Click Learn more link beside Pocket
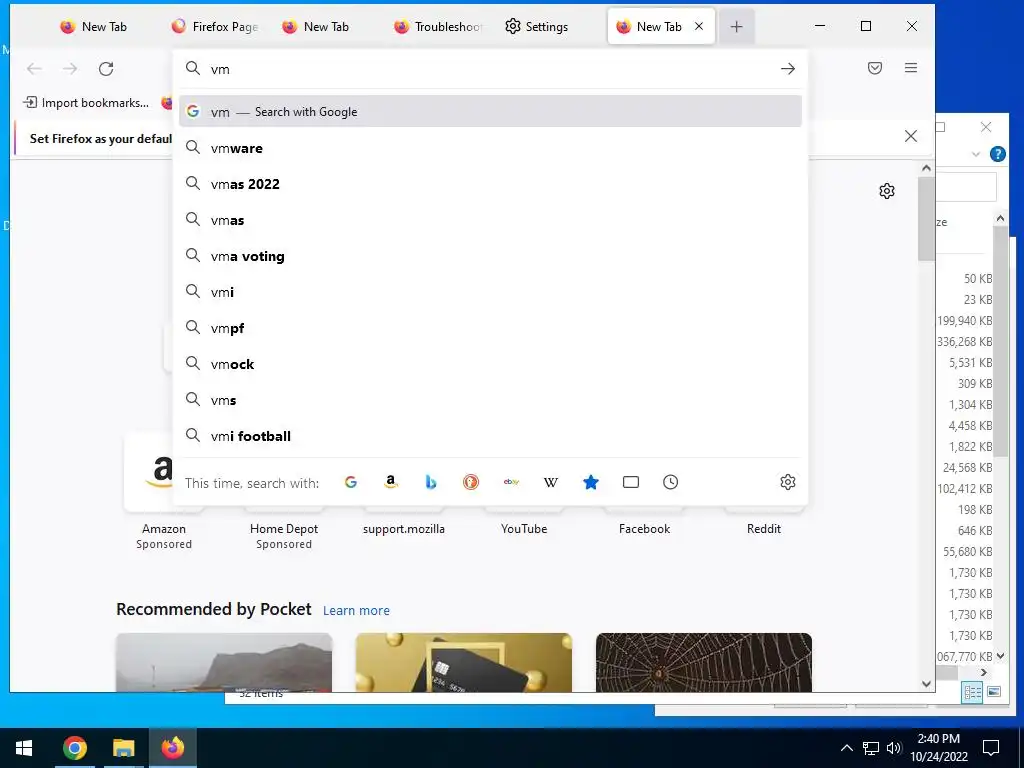Image resolution: width=1024 pixels, height=768 pixels. point(356,610)
